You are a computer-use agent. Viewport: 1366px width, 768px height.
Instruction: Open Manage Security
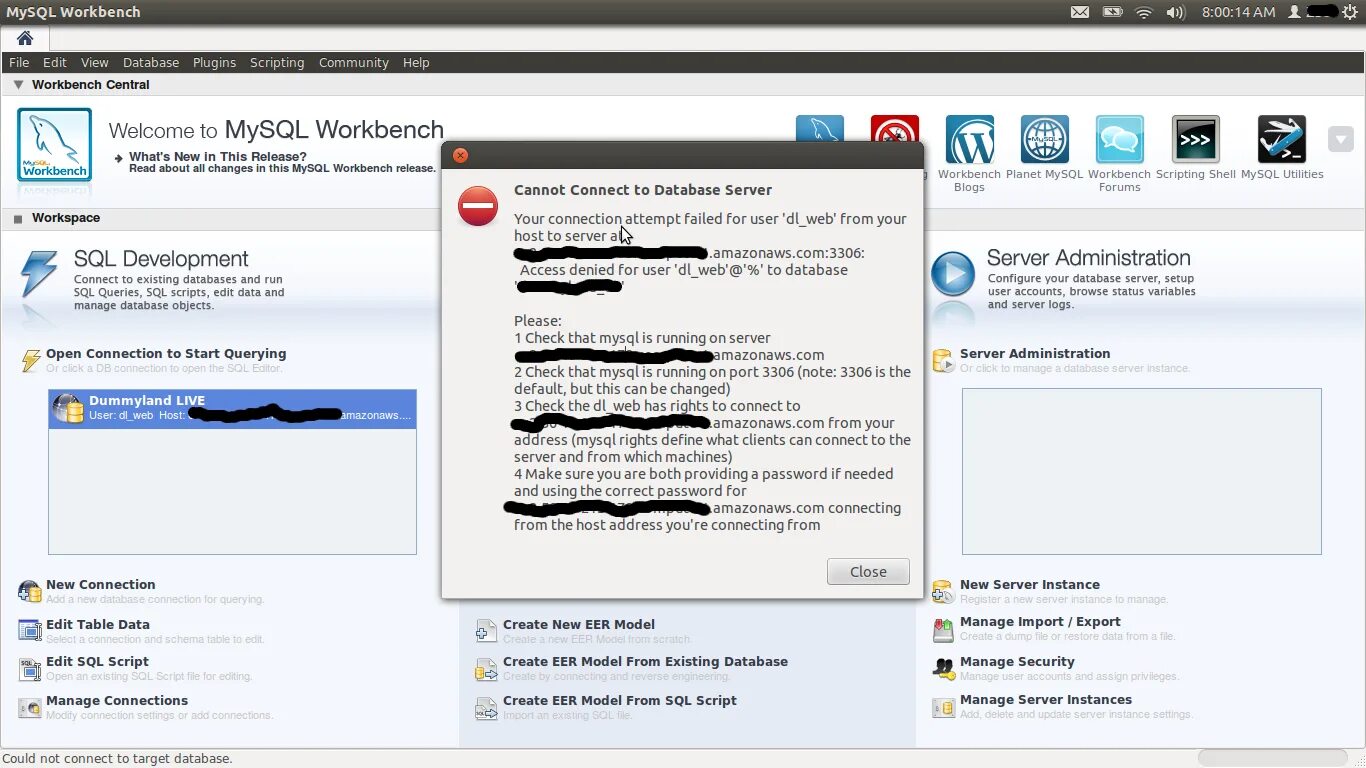1017,661
